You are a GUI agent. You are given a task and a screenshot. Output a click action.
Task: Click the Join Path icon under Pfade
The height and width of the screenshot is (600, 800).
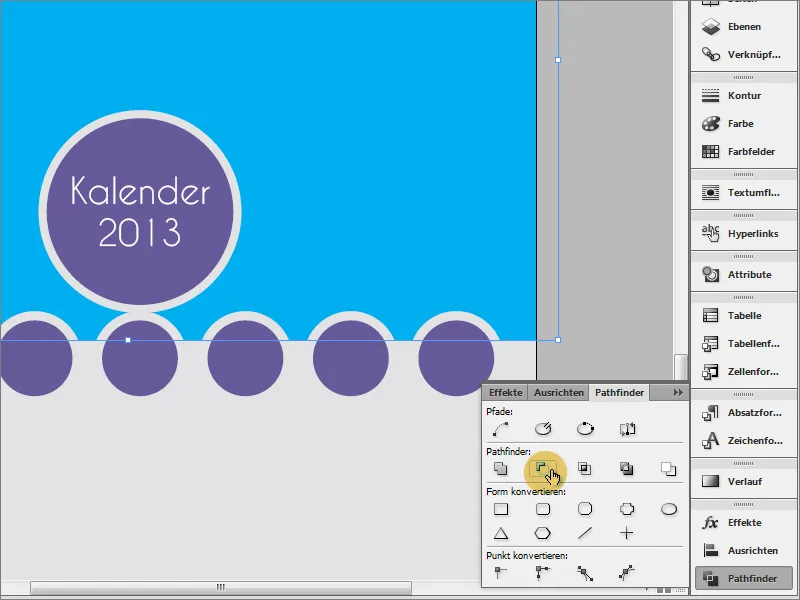coord(501,429)
